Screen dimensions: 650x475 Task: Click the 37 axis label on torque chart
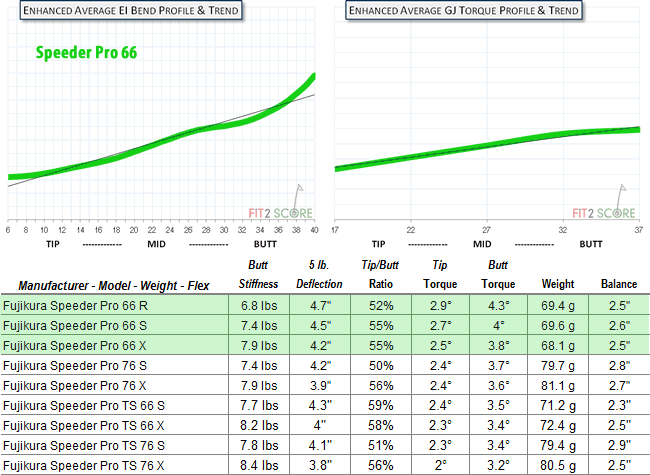(639, 230)
